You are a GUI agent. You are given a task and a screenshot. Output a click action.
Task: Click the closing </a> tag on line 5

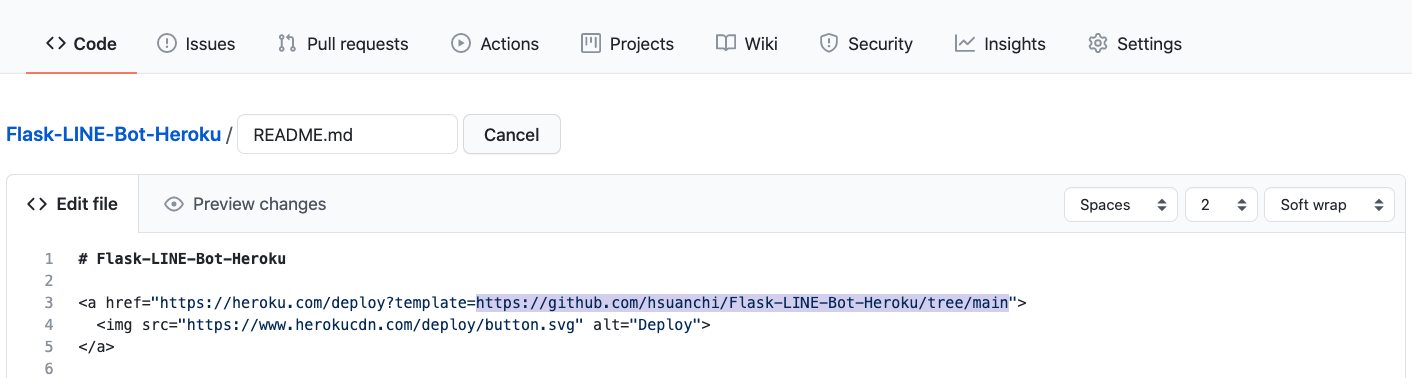point(96,346)
